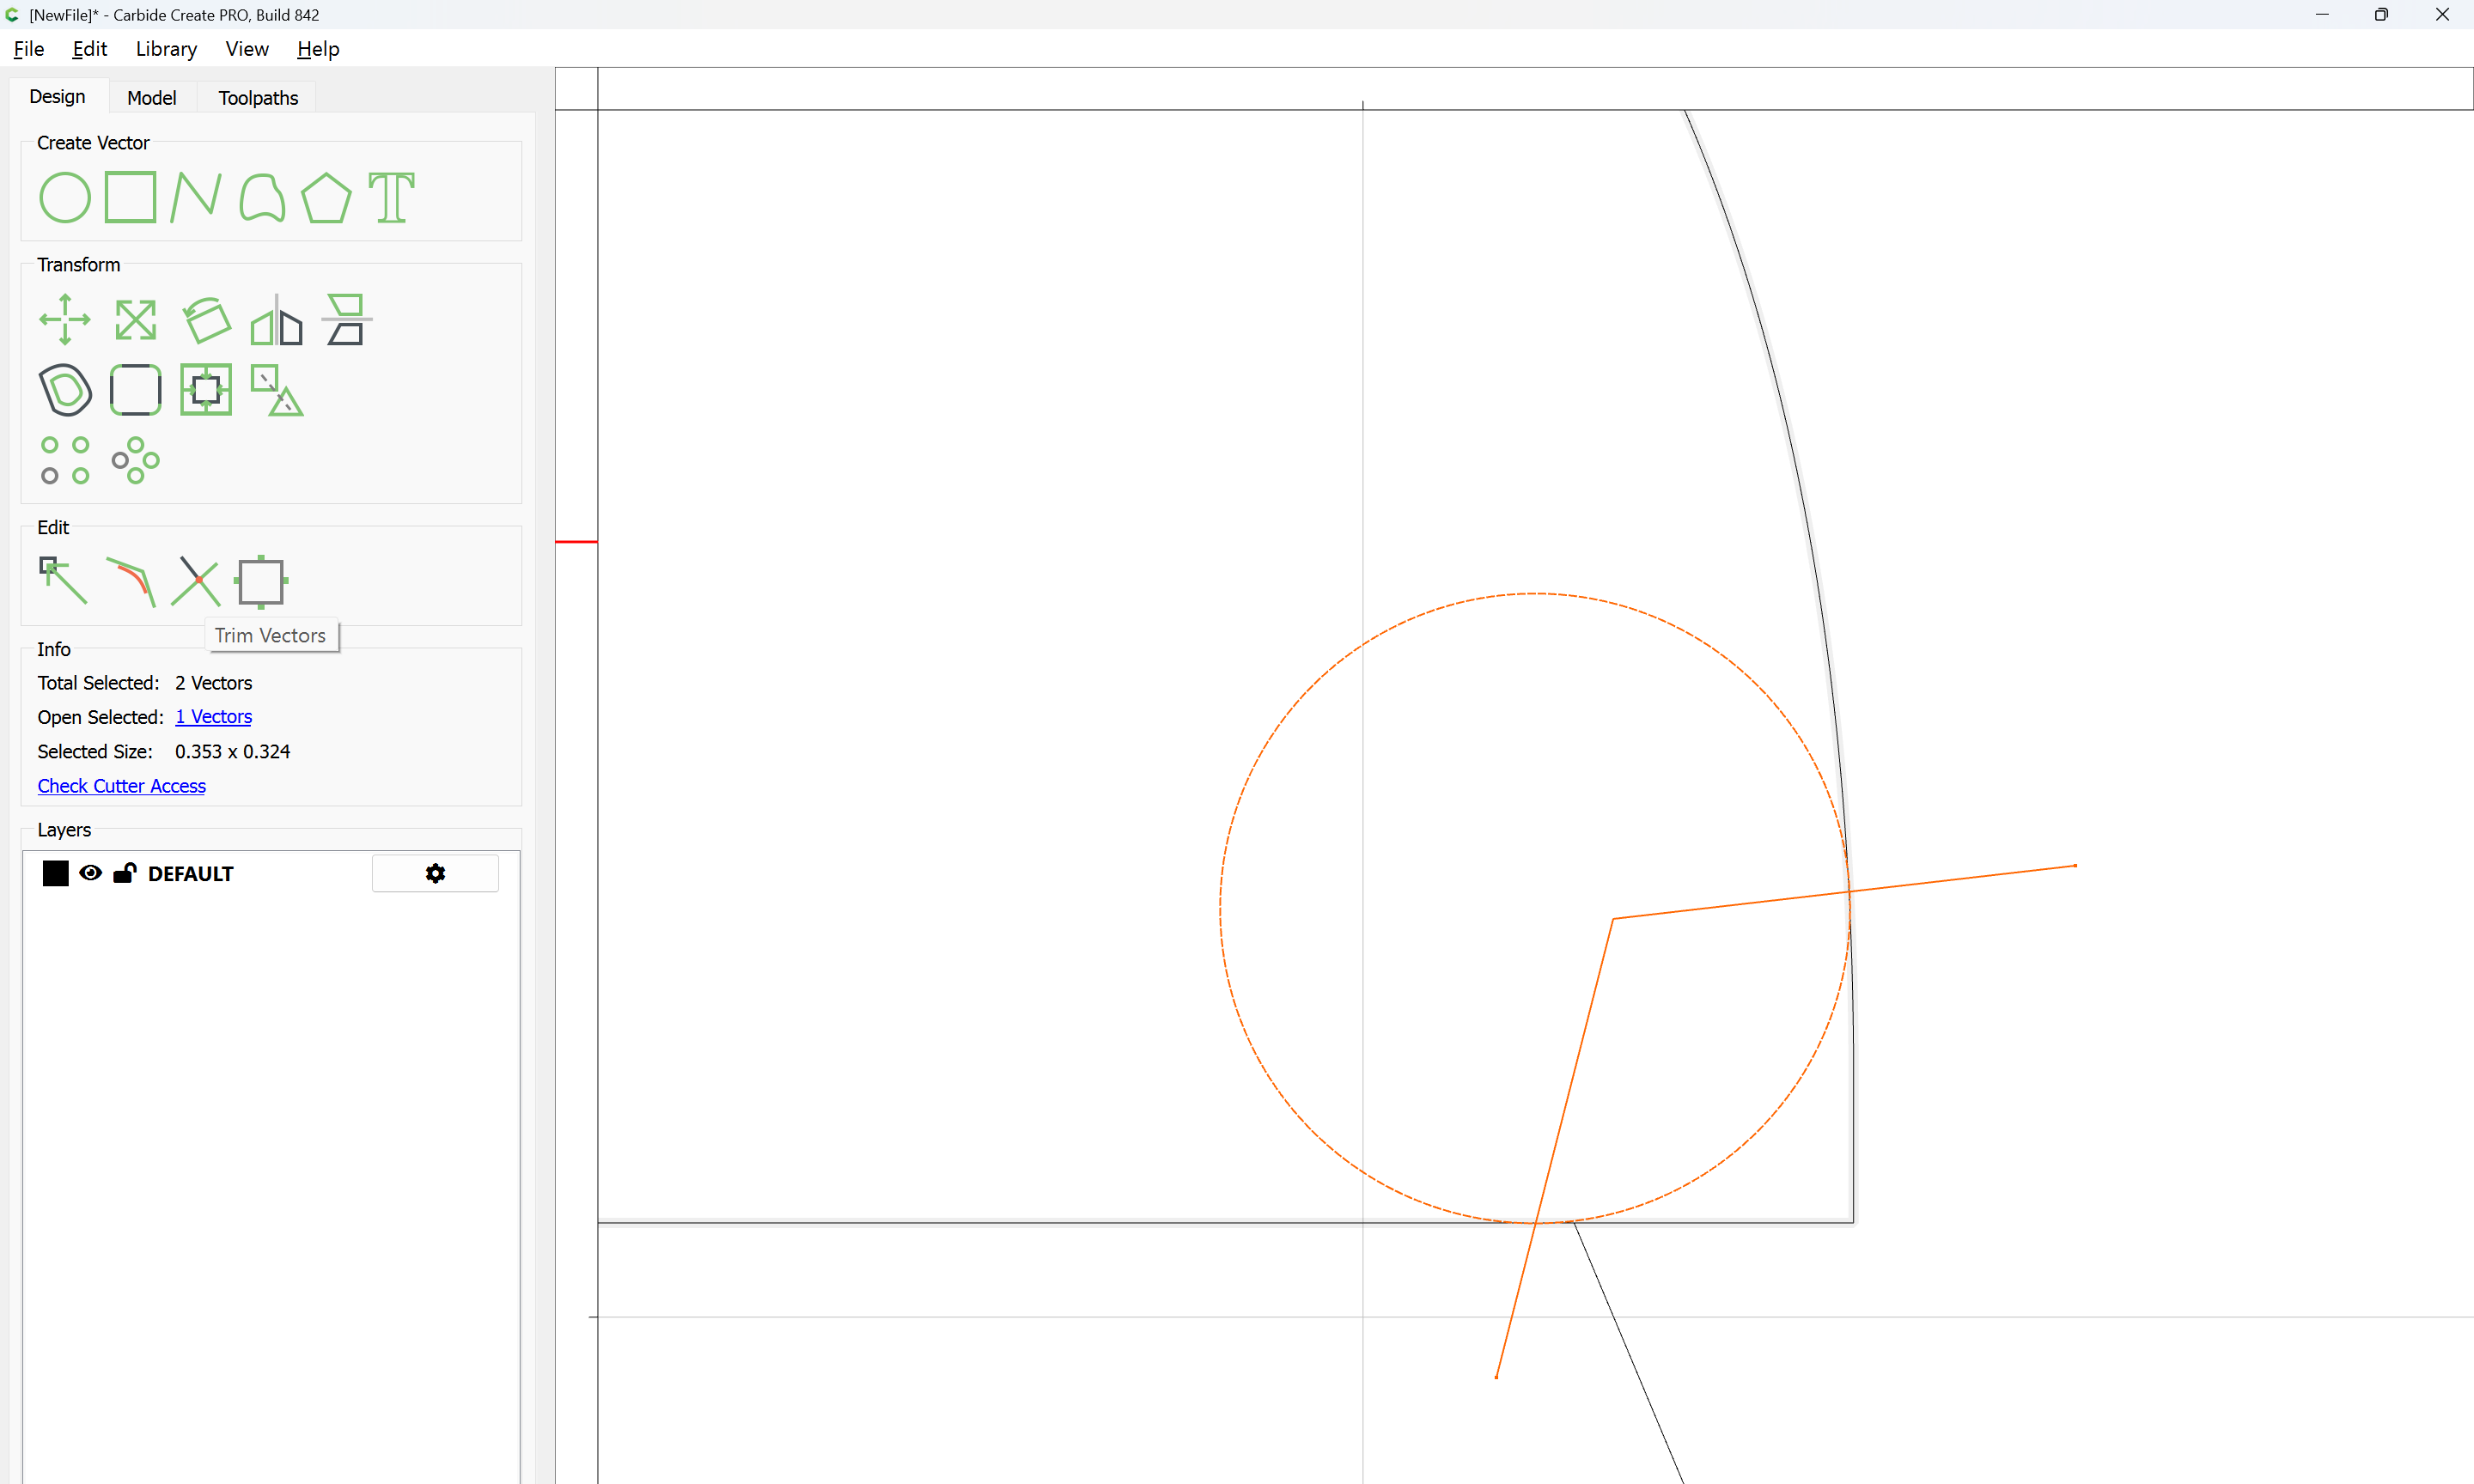Toggle the DEFAULT layer lock icon
The image size is (2474, 1484).
click(x=124, y=873)
